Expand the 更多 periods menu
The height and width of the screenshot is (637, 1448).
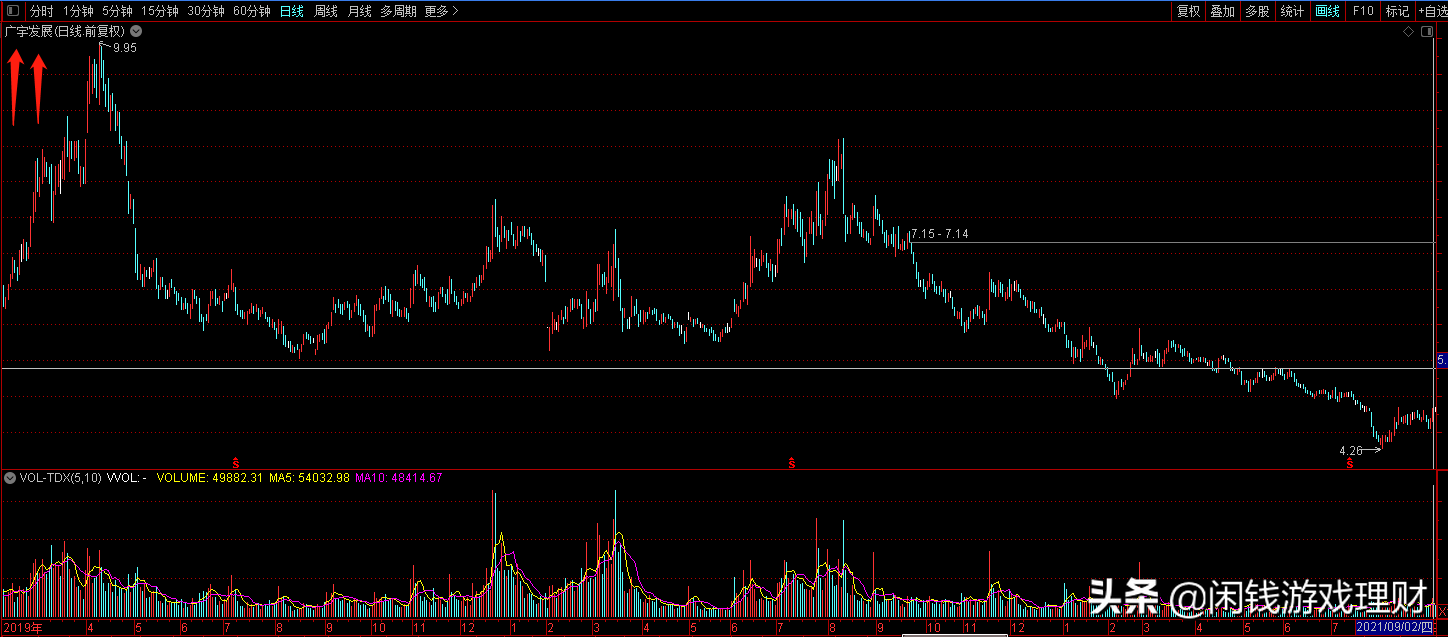(x=441, y=11)
